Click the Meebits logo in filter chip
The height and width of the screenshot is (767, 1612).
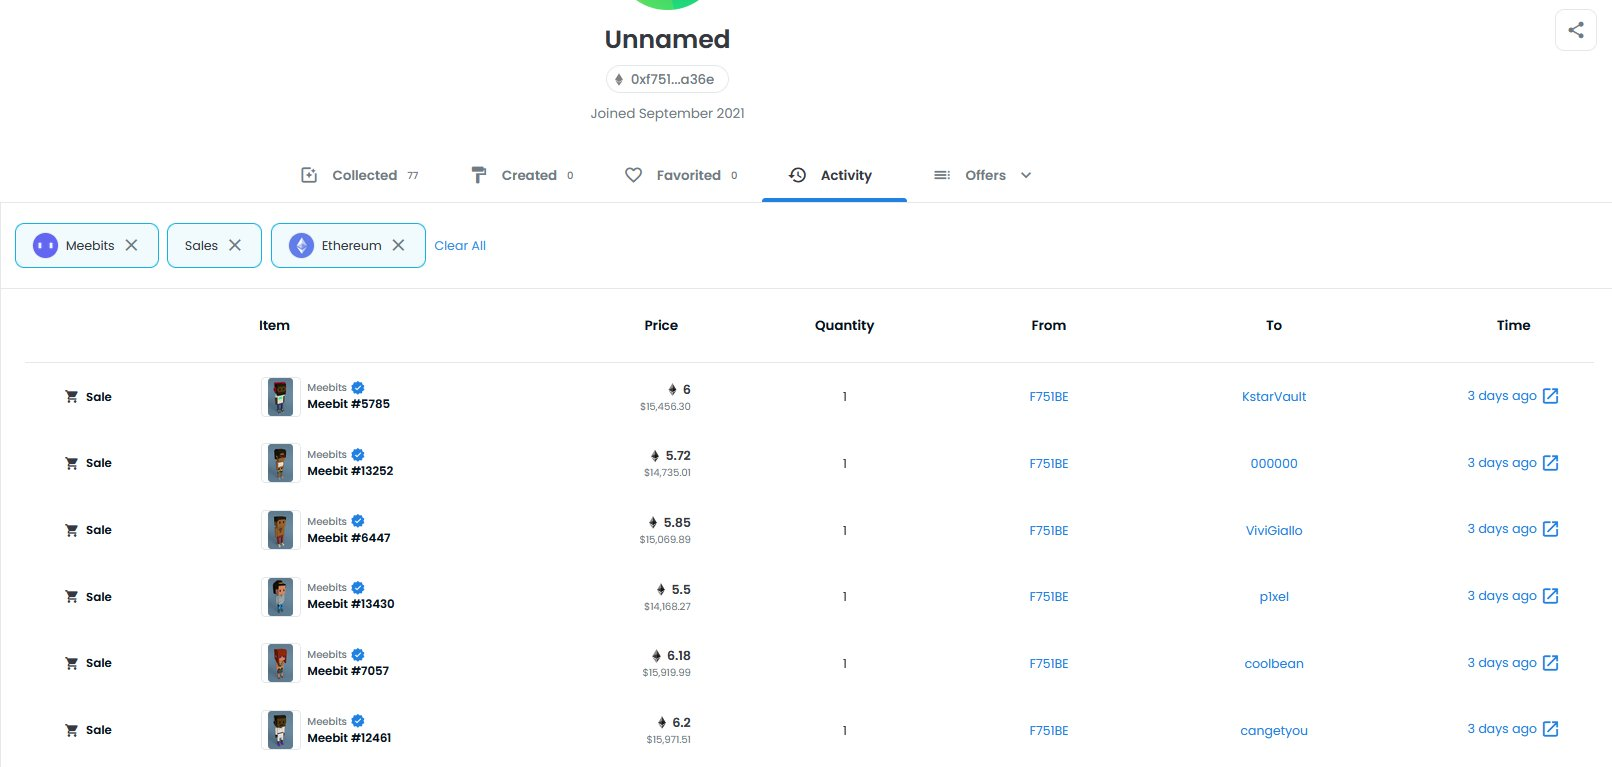click(46, 245)
